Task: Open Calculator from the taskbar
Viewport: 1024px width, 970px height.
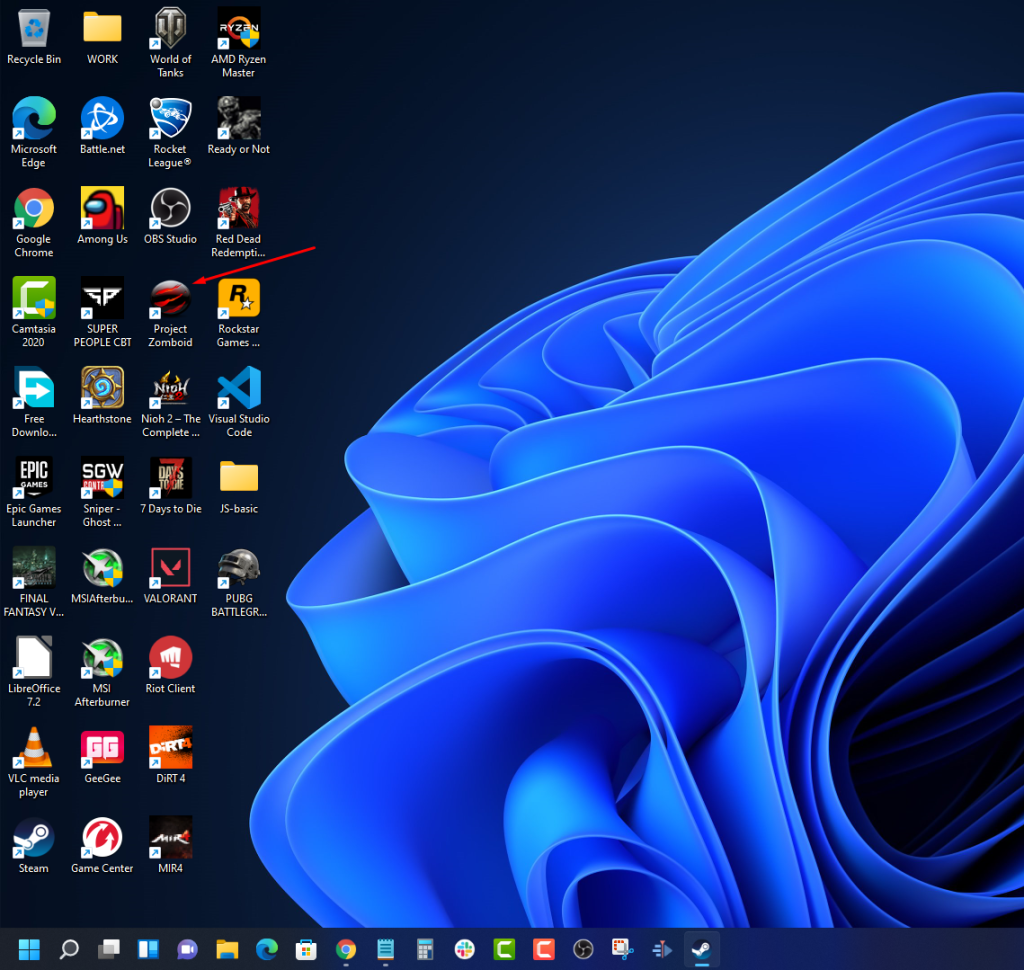Action: pyautogui.click(x=425, y=949)
